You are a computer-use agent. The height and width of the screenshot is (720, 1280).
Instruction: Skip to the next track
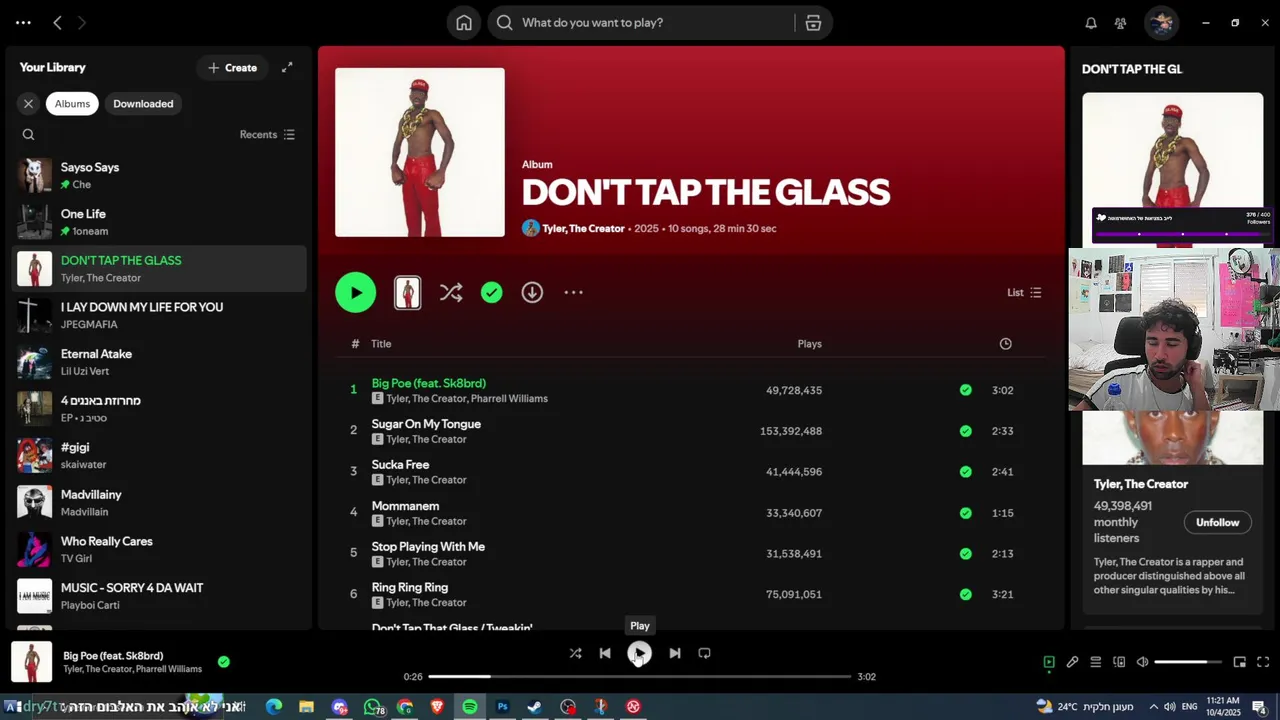coord(675,653)
